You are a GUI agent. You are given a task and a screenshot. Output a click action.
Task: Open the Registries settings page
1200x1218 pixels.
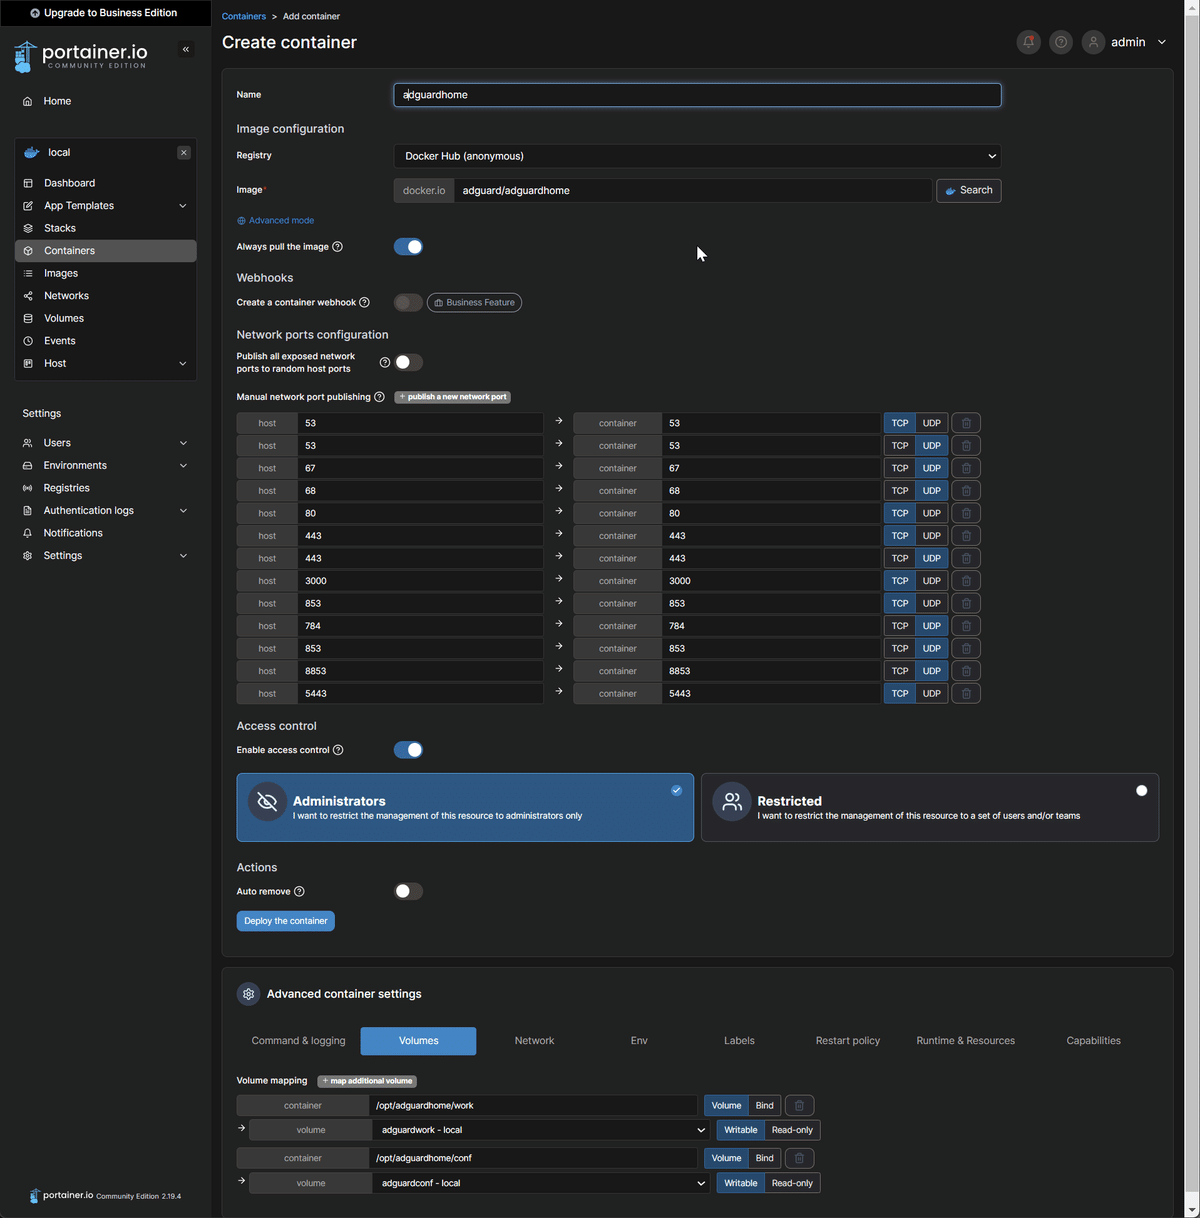(x=66, y=487)
